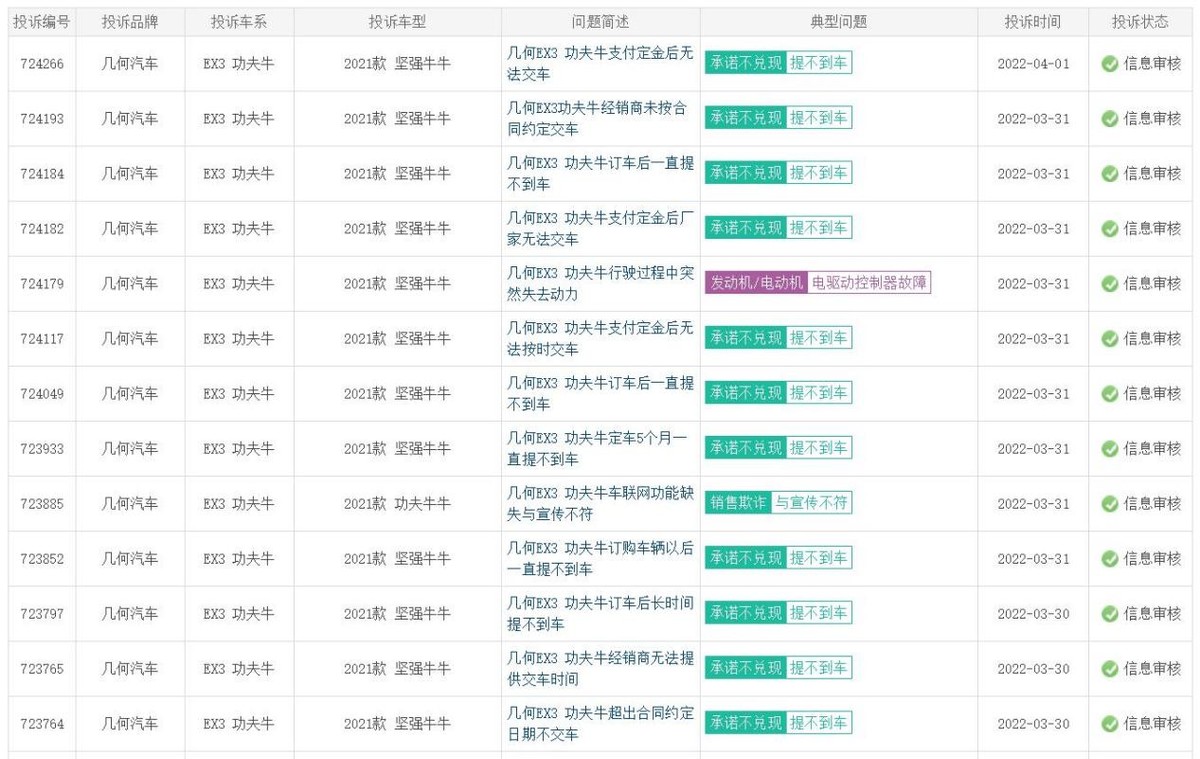Click the '2021款 功夫牛牛' model cell
This screenshot has width=1200, height=759.
point(397,504)
